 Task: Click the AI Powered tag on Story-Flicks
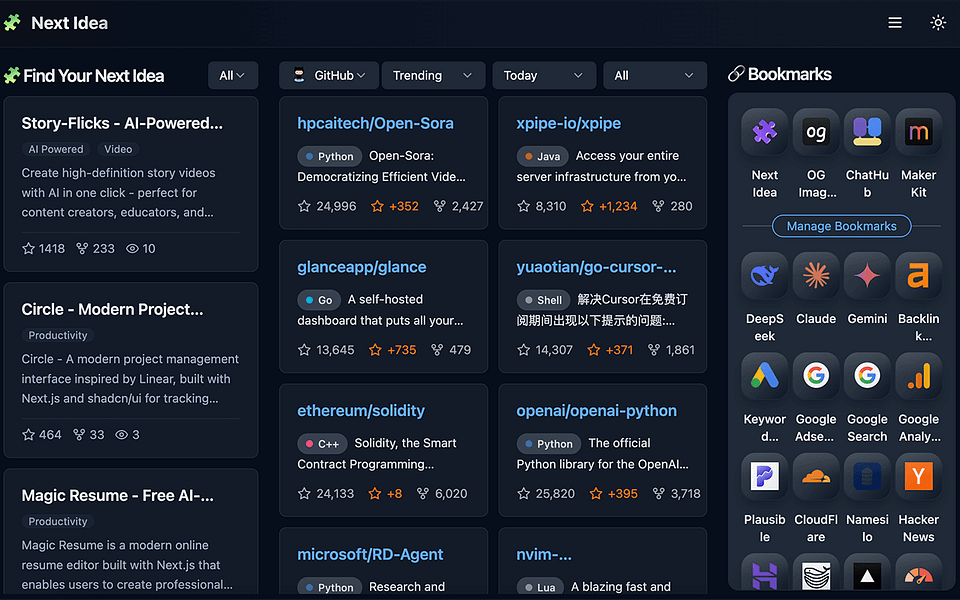(56, 149)
